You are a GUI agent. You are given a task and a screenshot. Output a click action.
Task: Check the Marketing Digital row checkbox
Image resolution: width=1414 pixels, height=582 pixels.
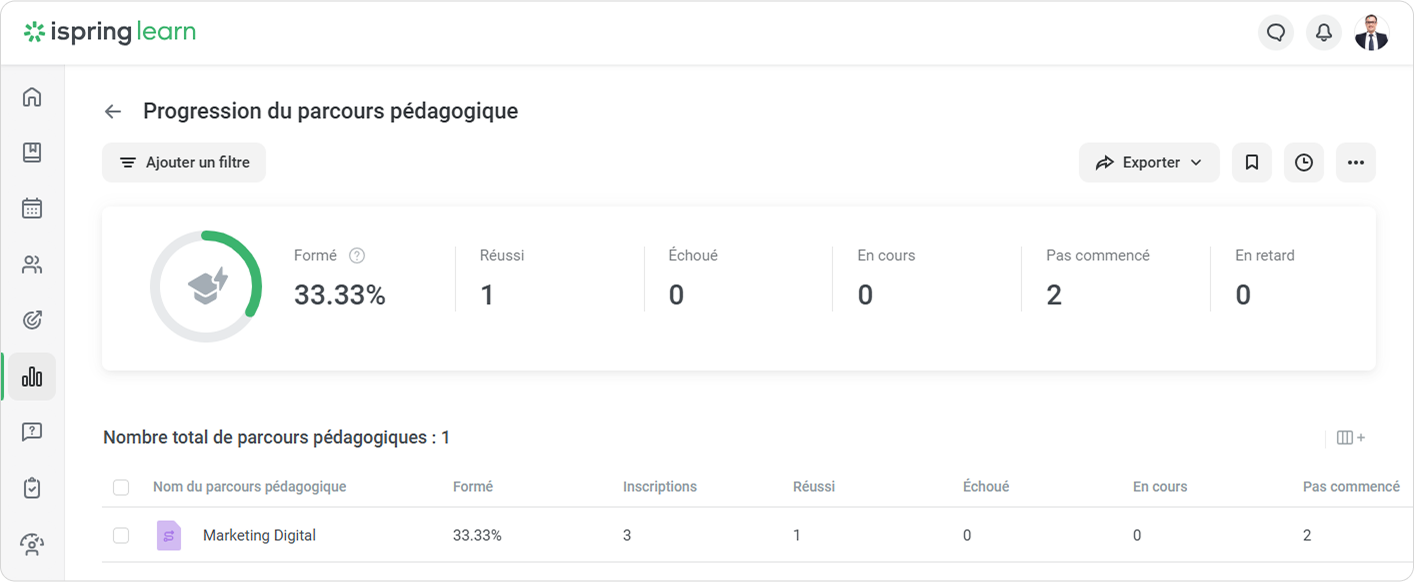point(121,536)
